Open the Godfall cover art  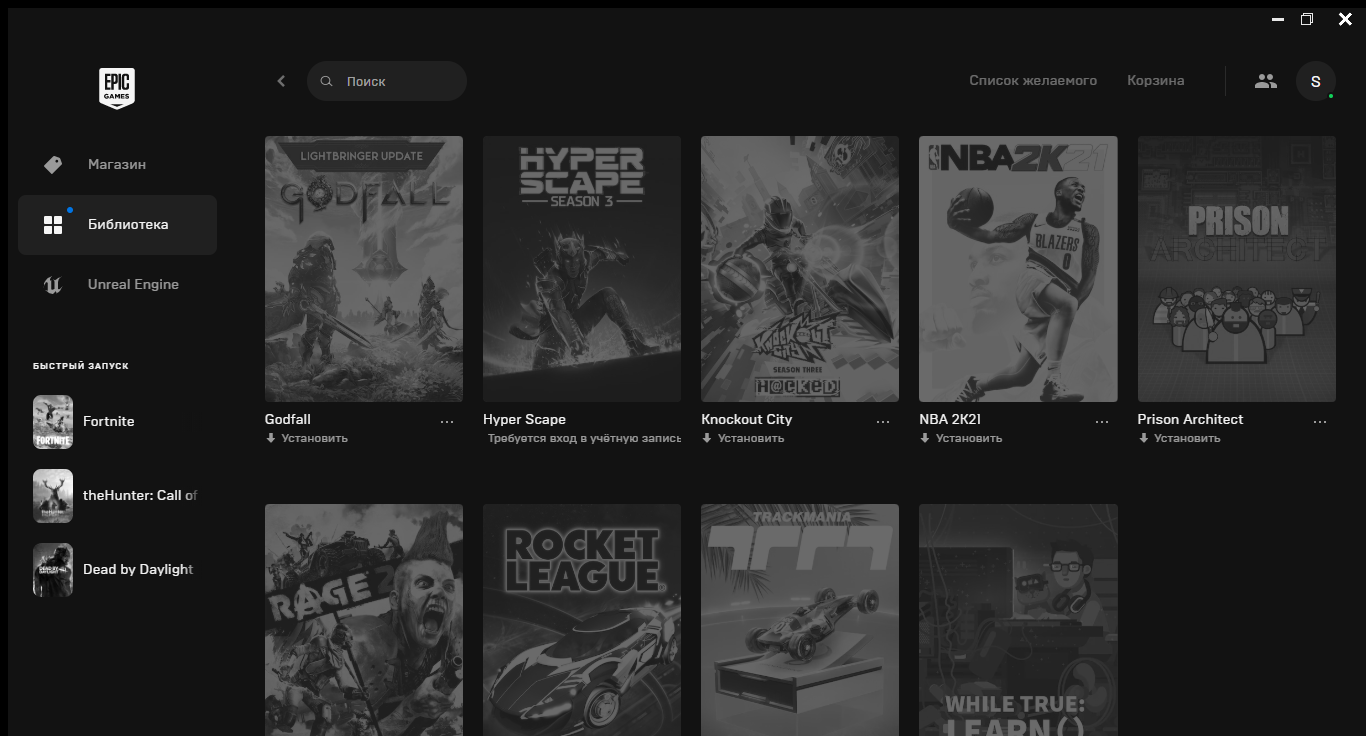tap(364, 269)
